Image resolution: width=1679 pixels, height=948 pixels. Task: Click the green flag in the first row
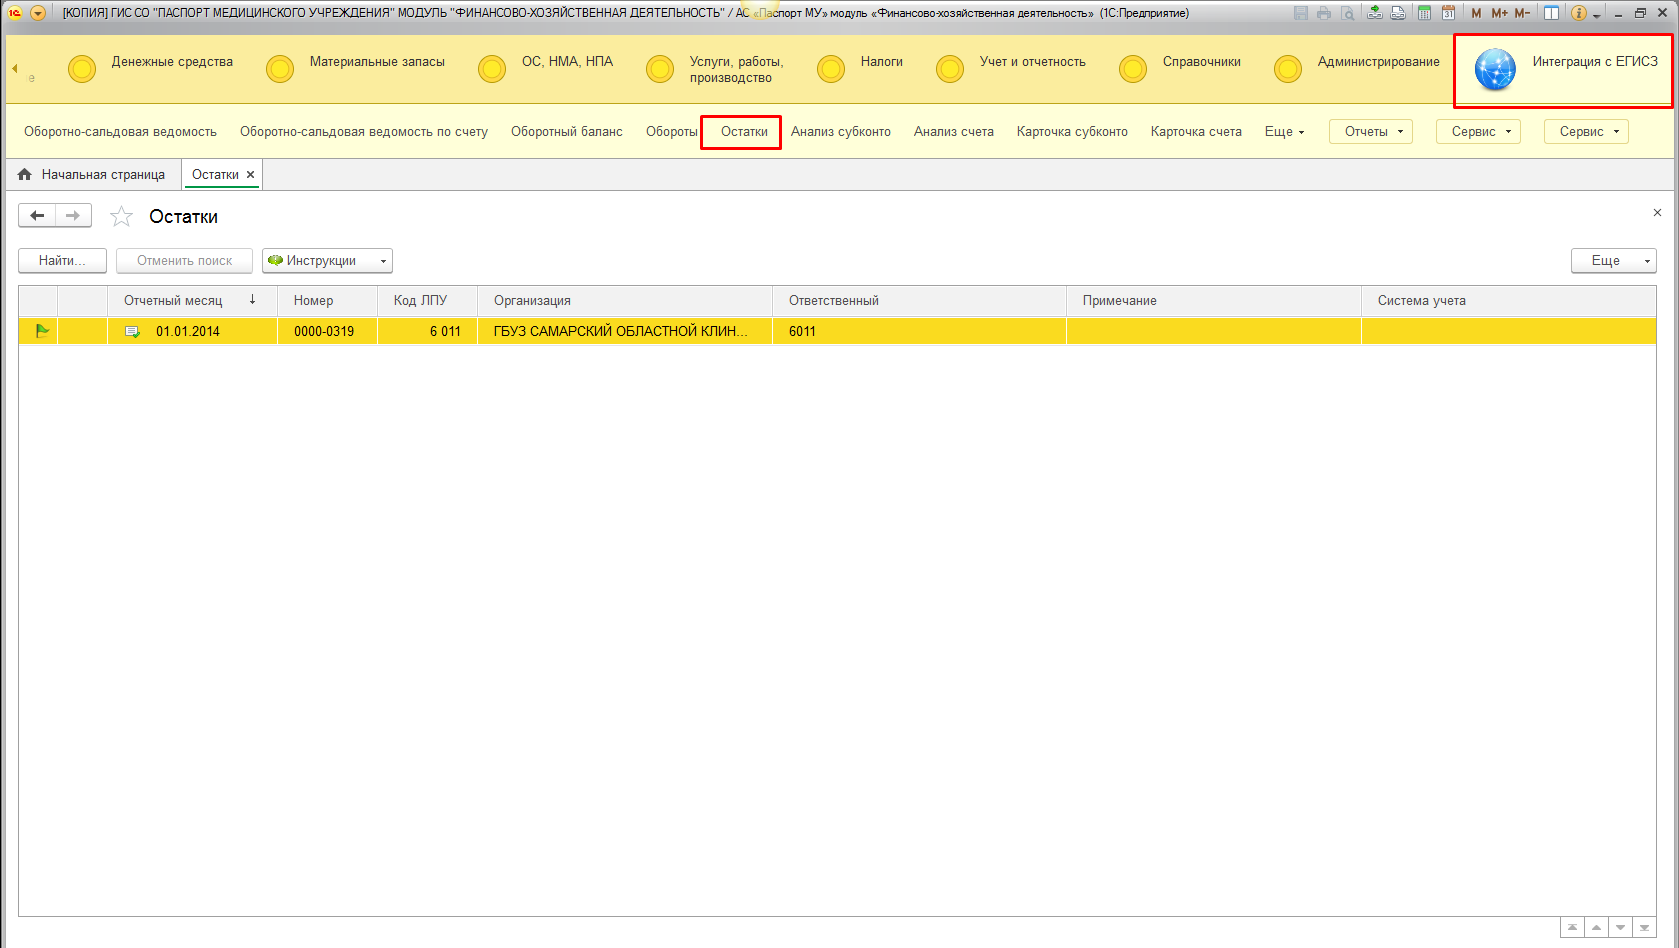(x=42, y=331)
